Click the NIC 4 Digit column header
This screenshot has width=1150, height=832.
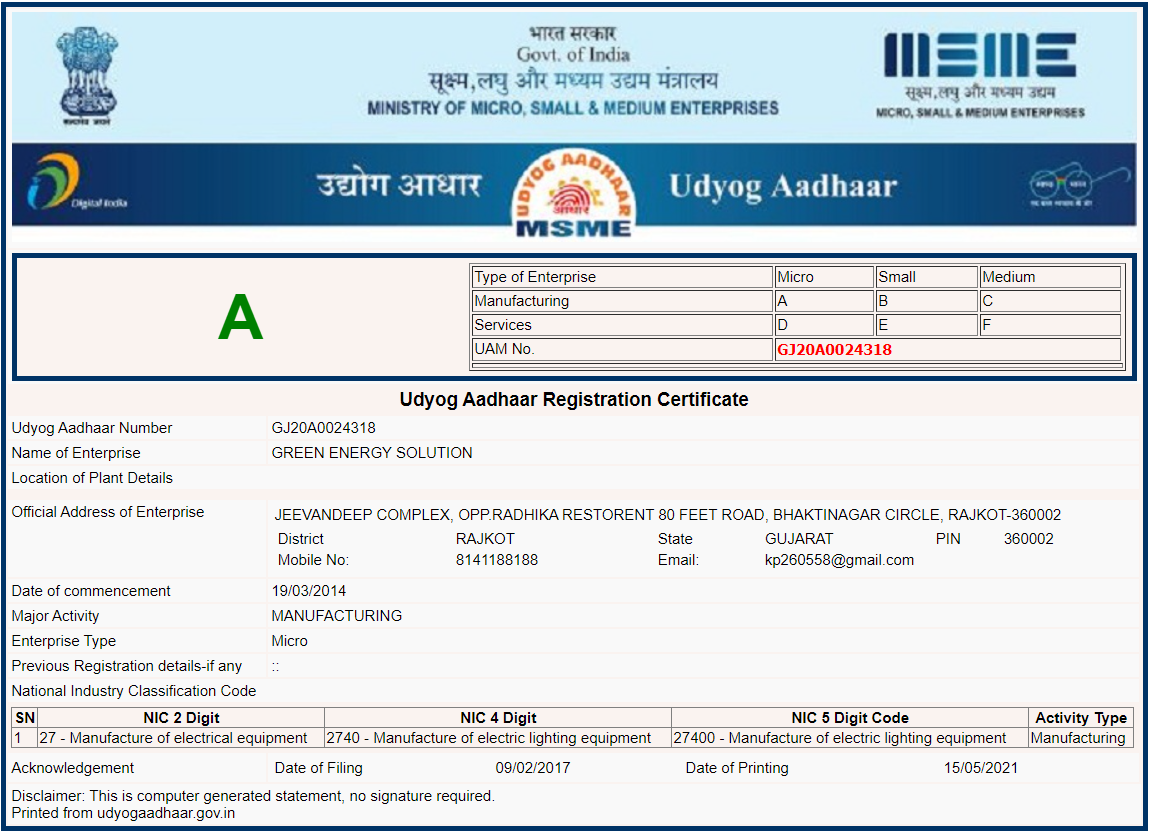tap(498, 718)
